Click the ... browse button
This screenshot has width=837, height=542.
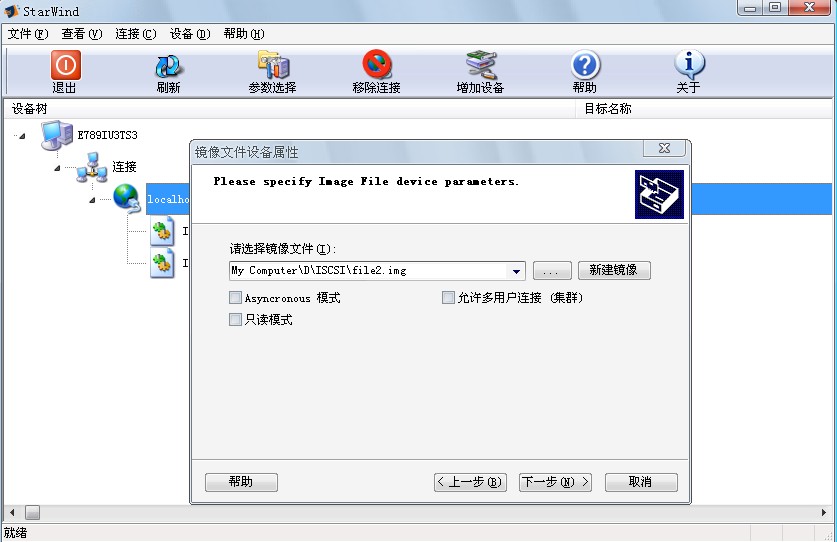point(552,271)
